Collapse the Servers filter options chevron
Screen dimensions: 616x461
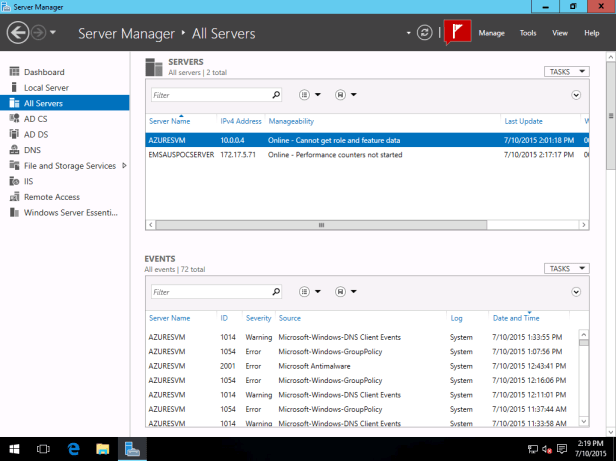coord(576,95)
